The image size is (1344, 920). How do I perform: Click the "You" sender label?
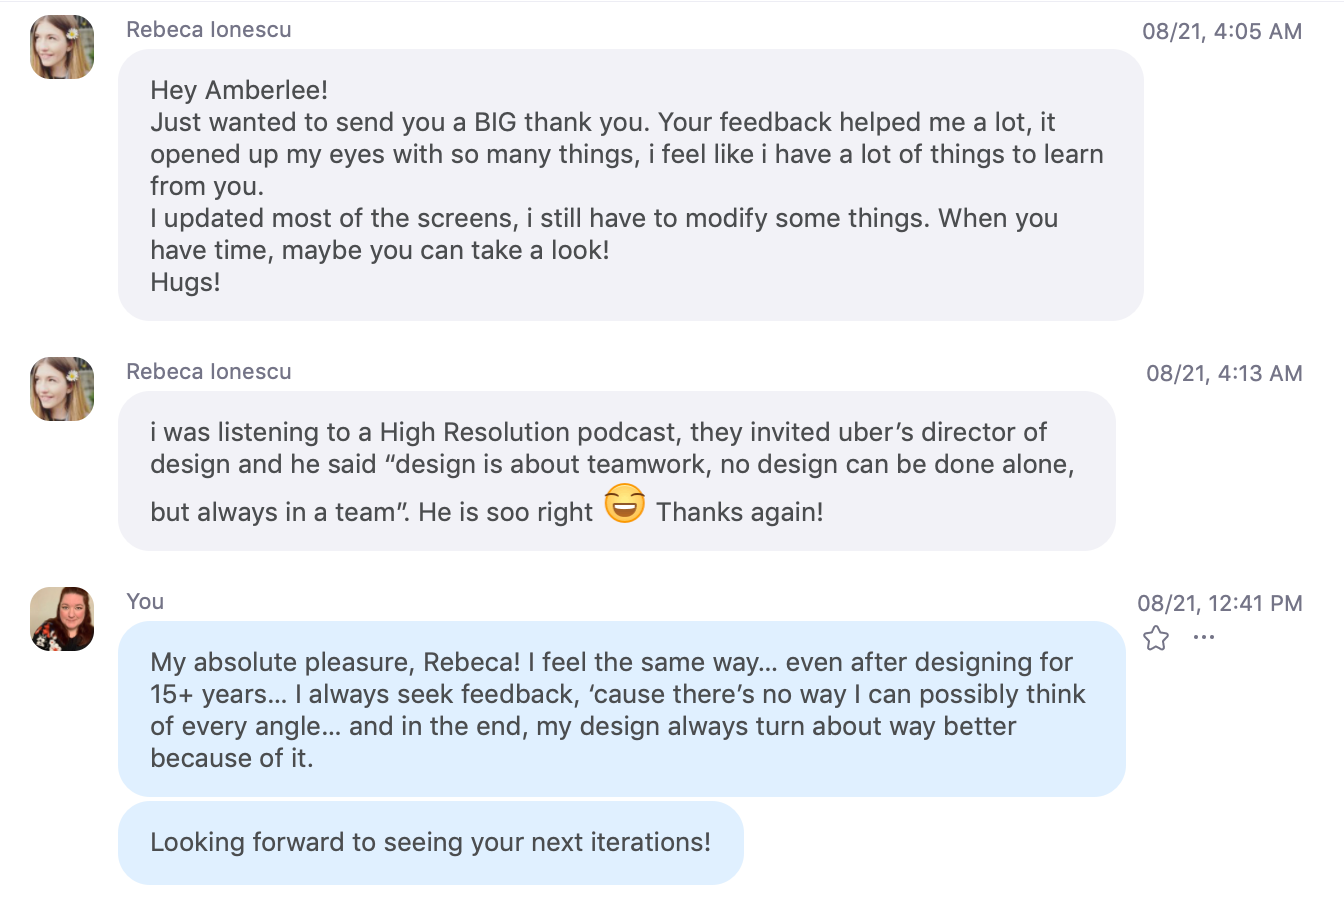tap(145, 602)
